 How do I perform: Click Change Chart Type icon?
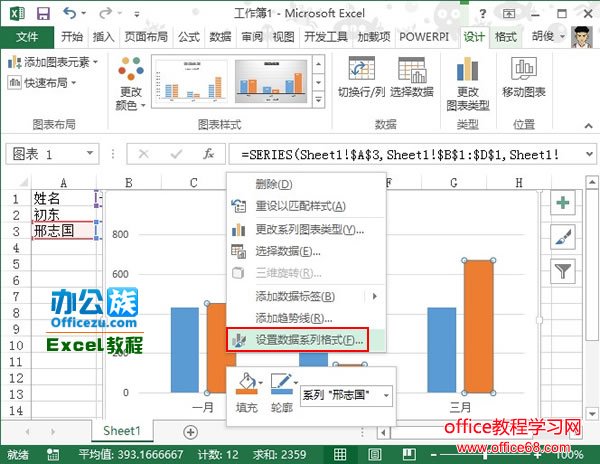(x=468, y=69)
